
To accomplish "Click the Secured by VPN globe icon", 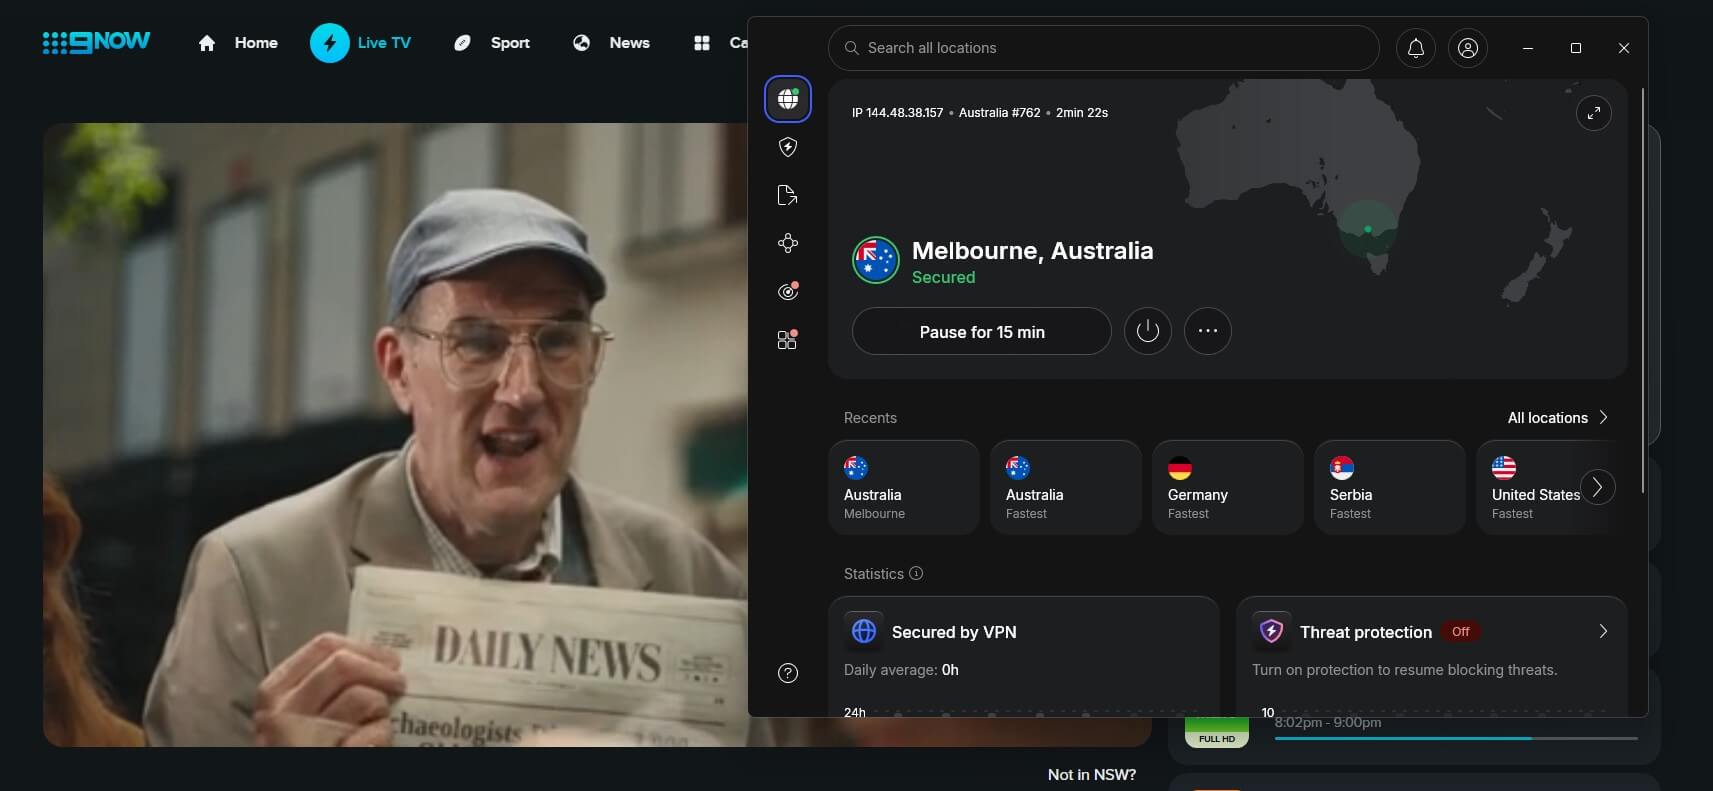I will pos(864,631).
